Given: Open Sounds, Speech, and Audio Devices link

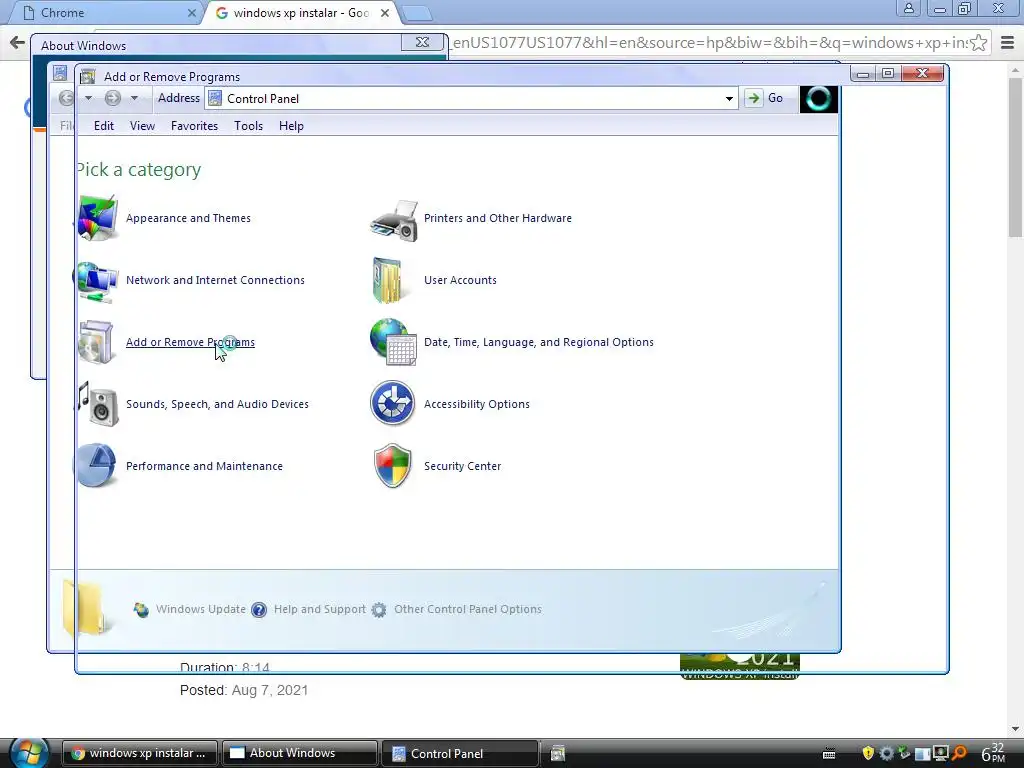Looking at the screenshot, I should 217,404.
